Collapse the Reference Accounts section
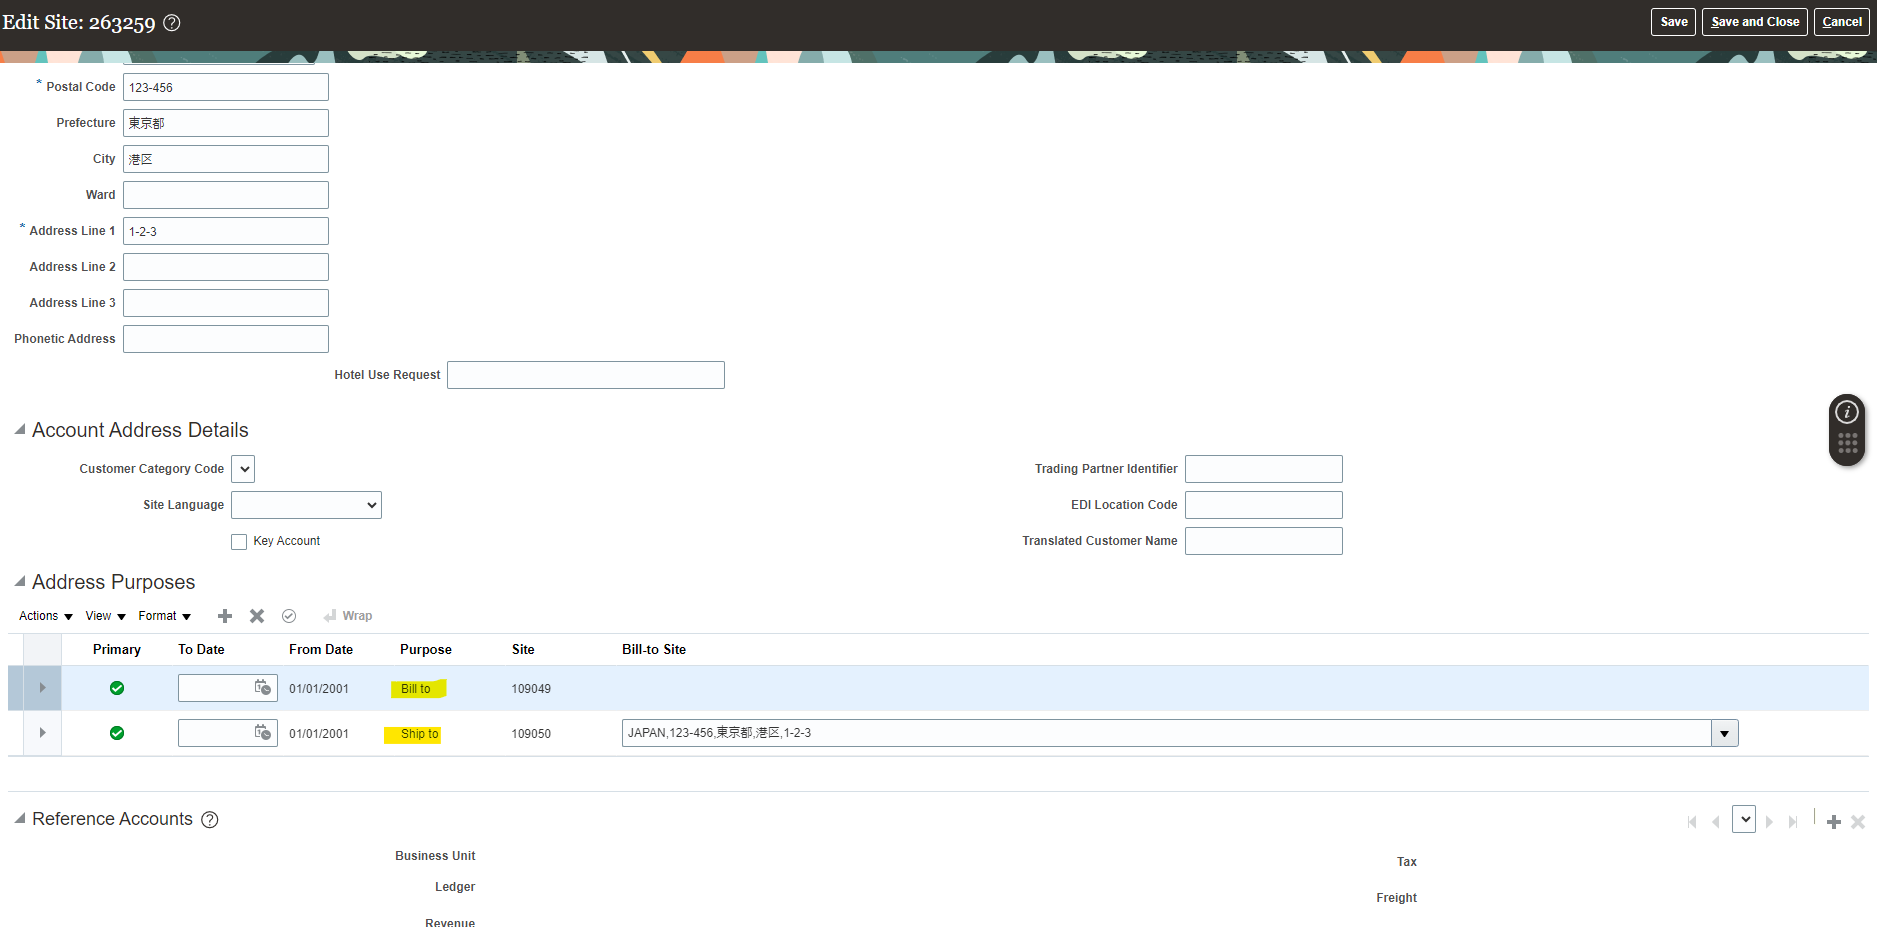This screenshot has width=1877, height=927. coord(20,819)
